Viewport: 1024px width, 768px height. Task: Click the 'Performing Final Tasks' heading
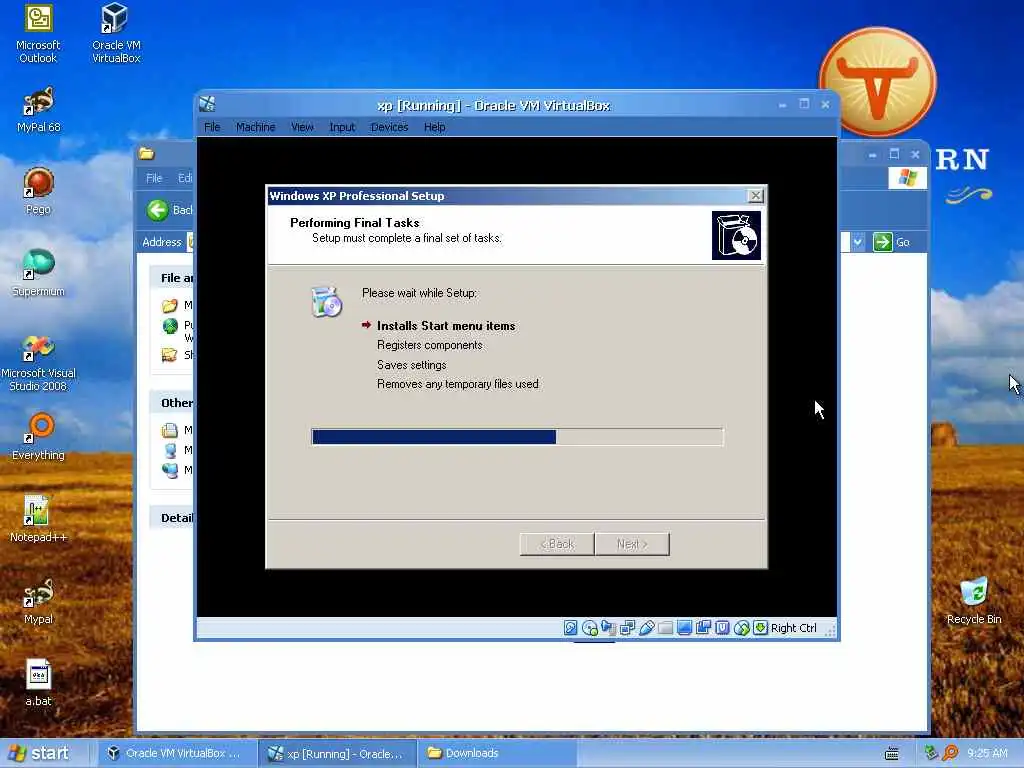[355, 223]
